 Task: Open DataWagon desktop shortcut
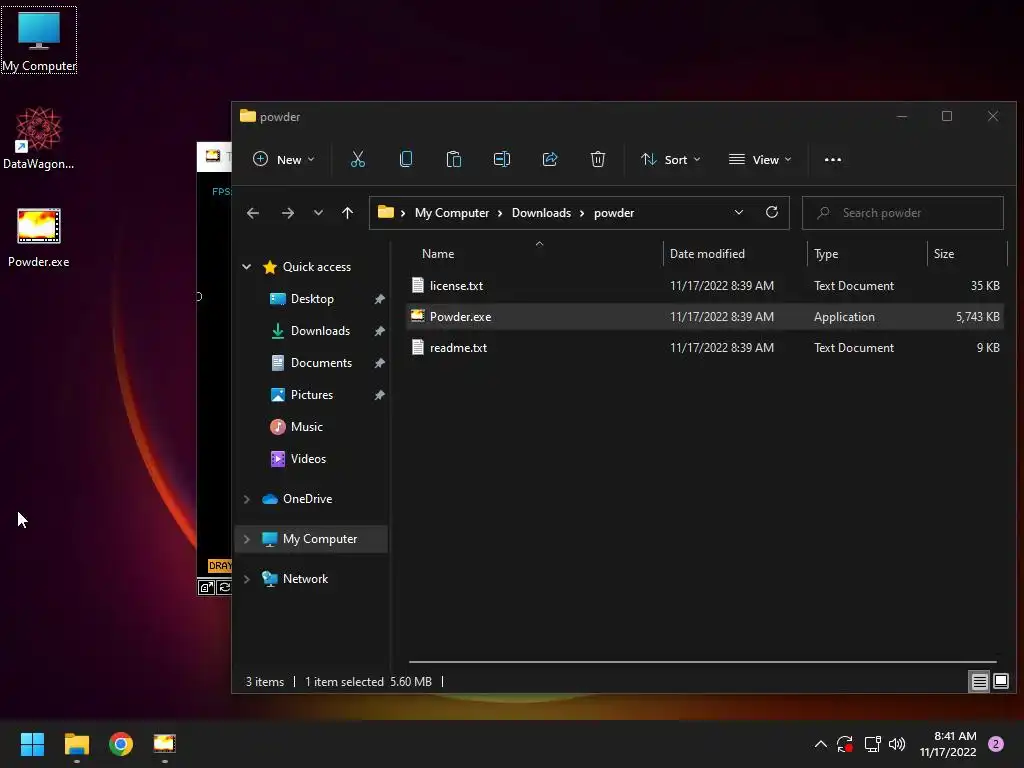(x=39, y=138)
